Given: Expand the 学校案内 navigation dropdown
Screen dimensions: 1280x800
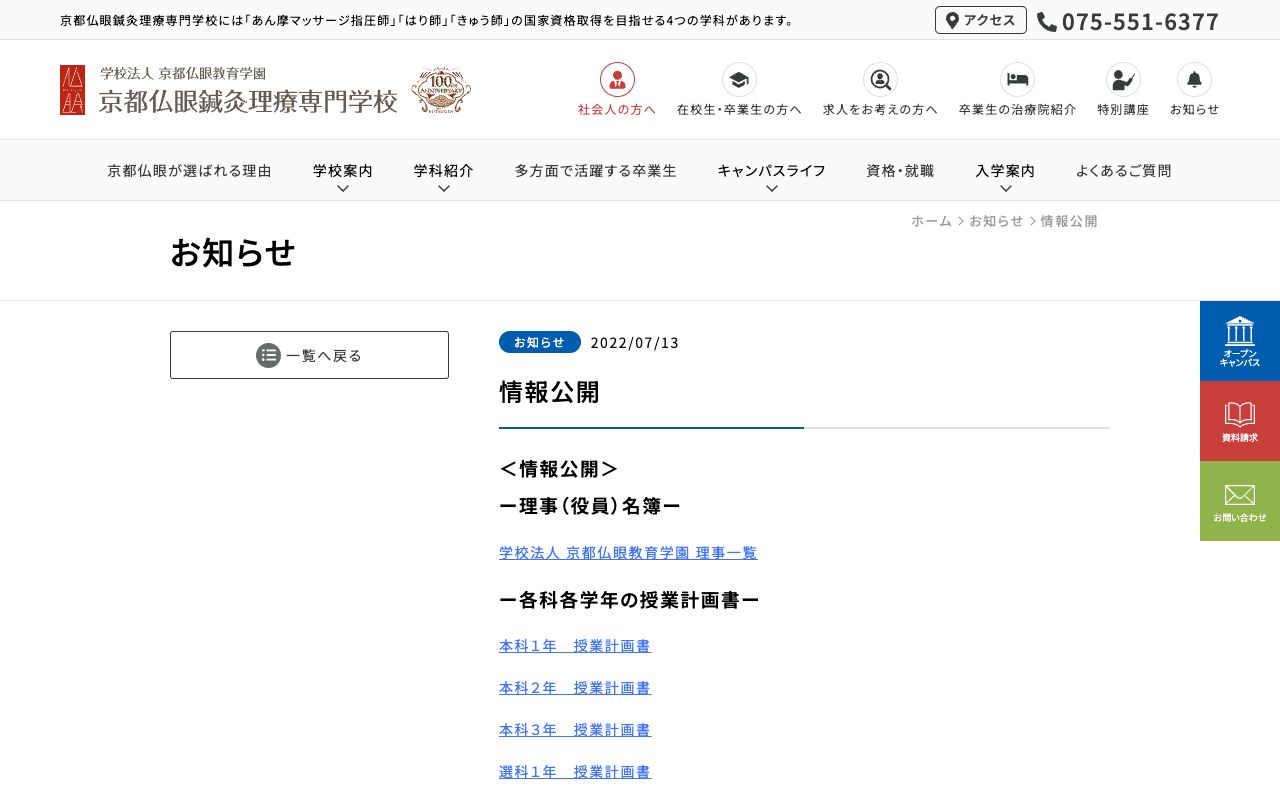Looking at the screenshot, I should (x=342, y=170).
